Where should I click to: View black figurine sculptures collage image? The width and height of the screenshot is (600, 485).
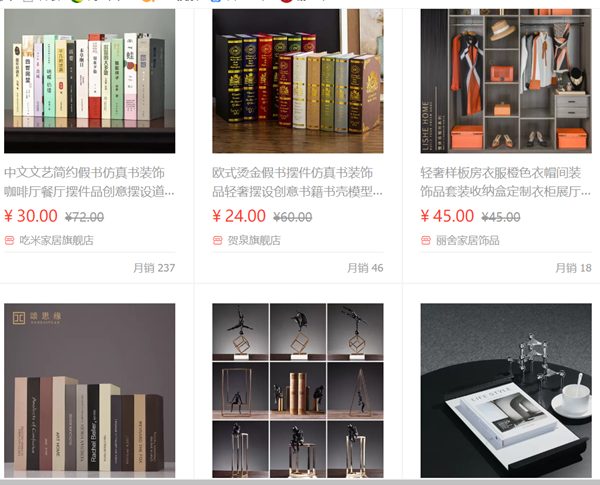tap(298, 390)
